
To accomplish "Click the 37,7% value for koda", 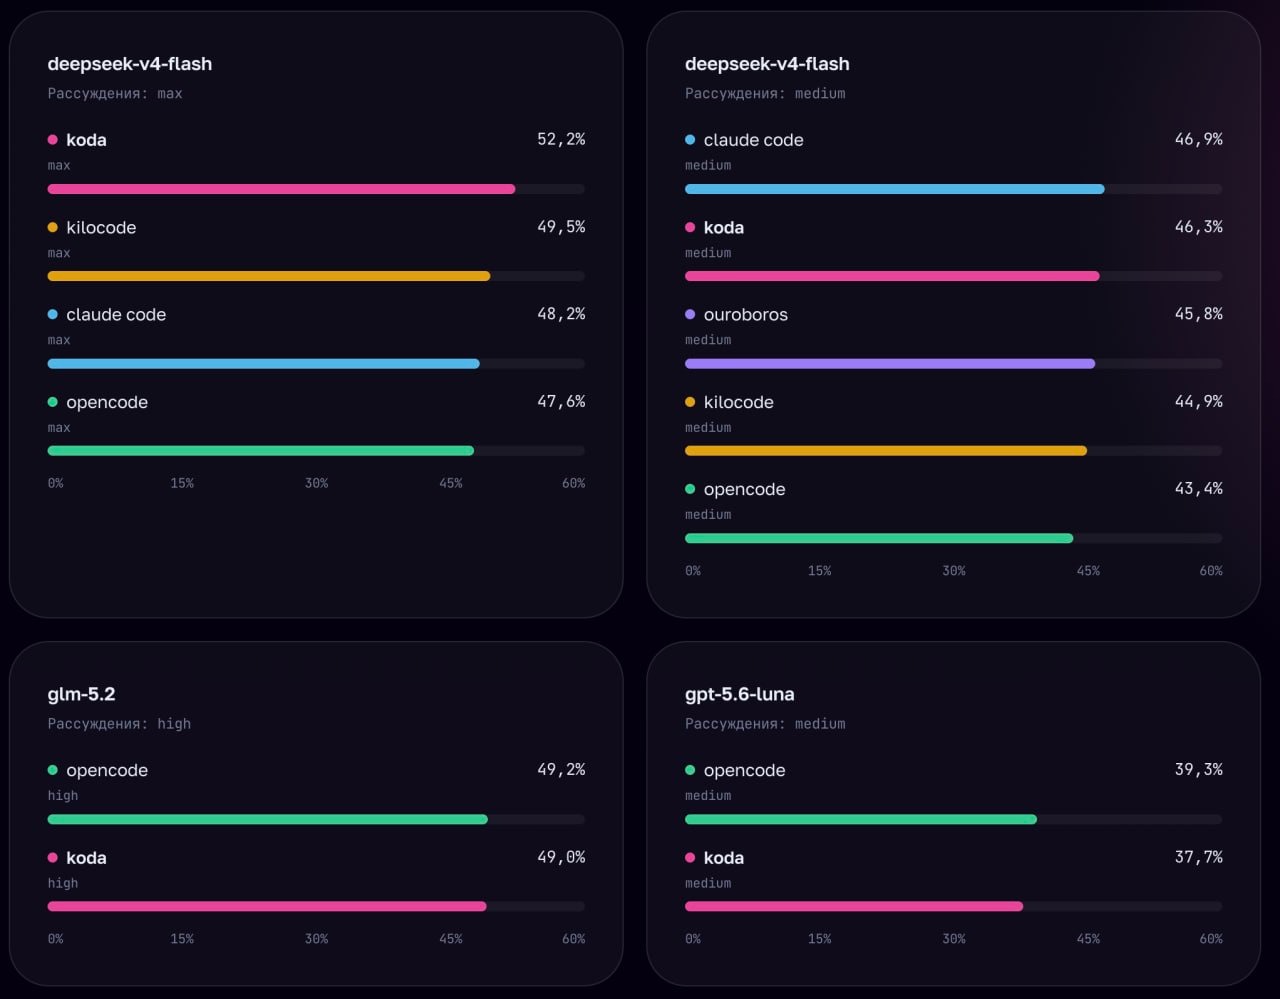I will point(1198,857).
